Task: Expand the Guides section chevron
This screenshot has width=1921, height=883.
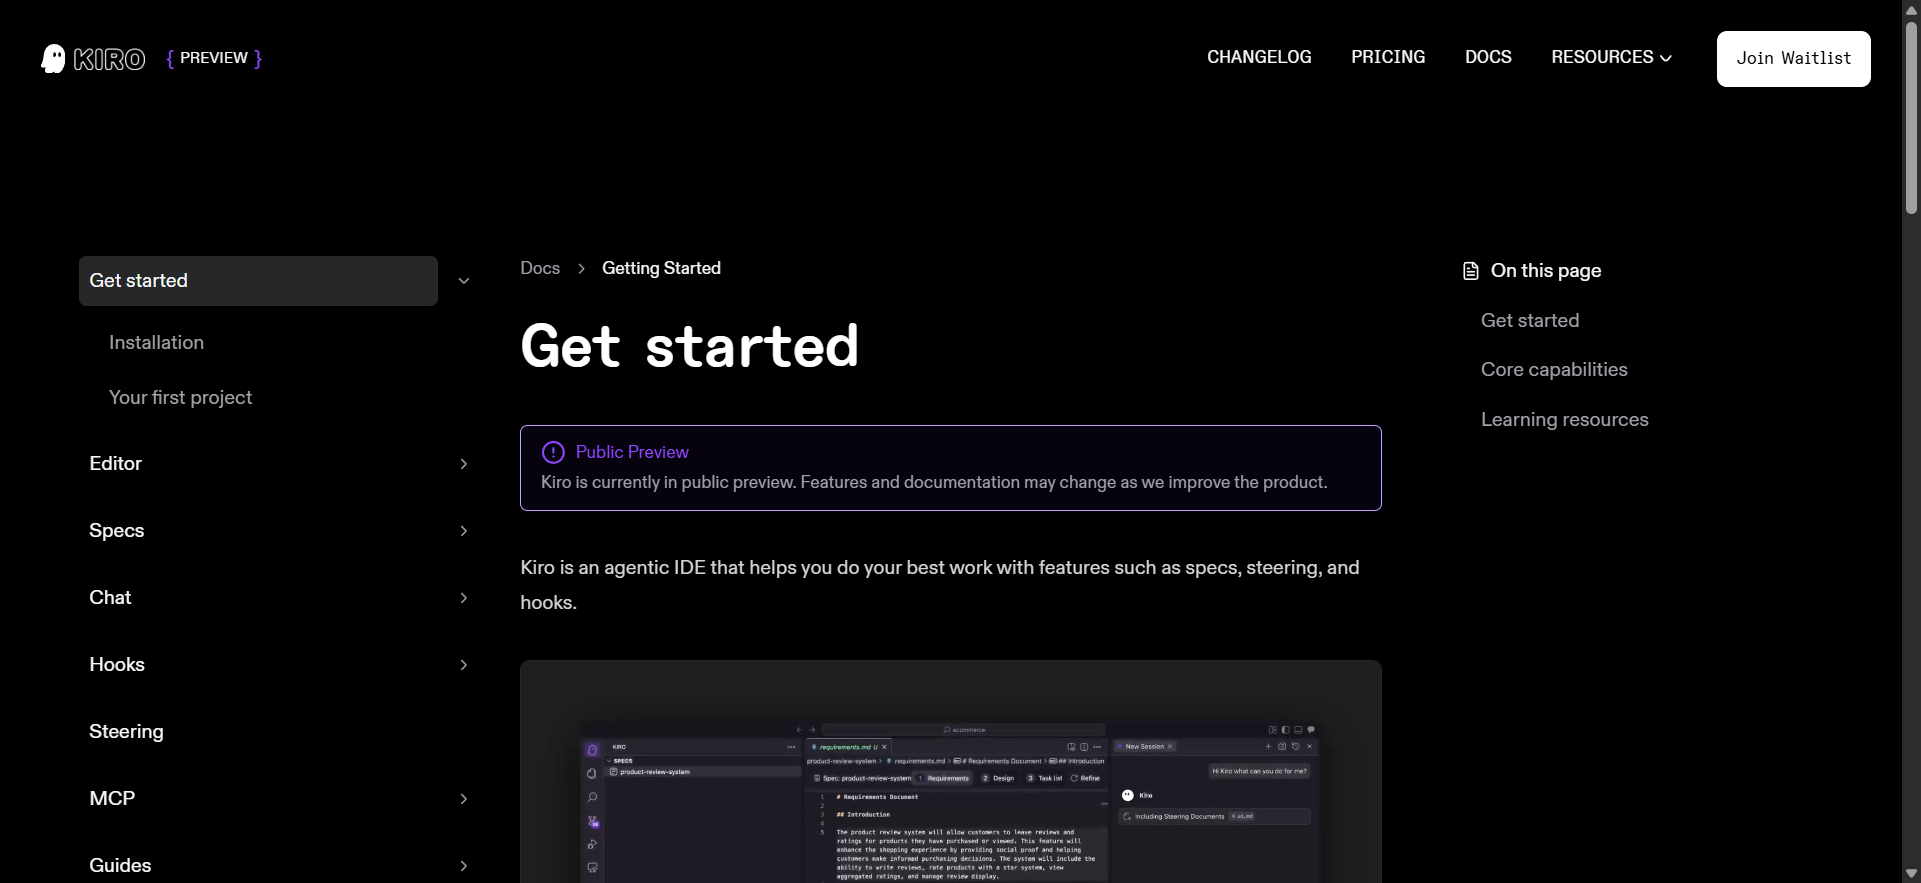Action: (464, 866)
